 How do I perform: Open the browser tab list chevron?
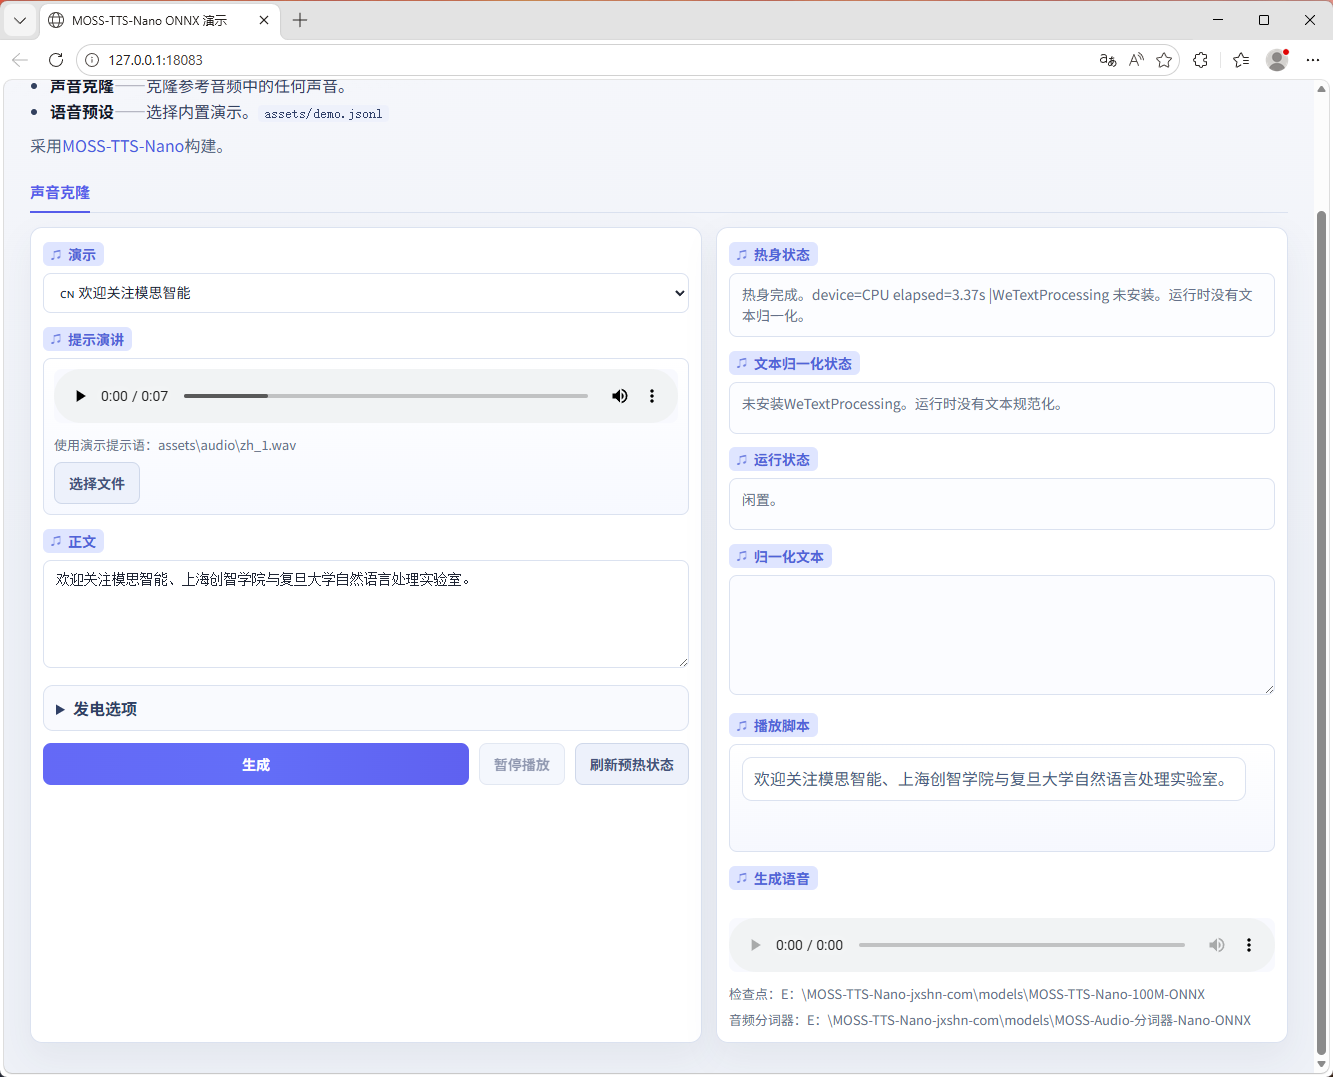[x=20, y=20]
